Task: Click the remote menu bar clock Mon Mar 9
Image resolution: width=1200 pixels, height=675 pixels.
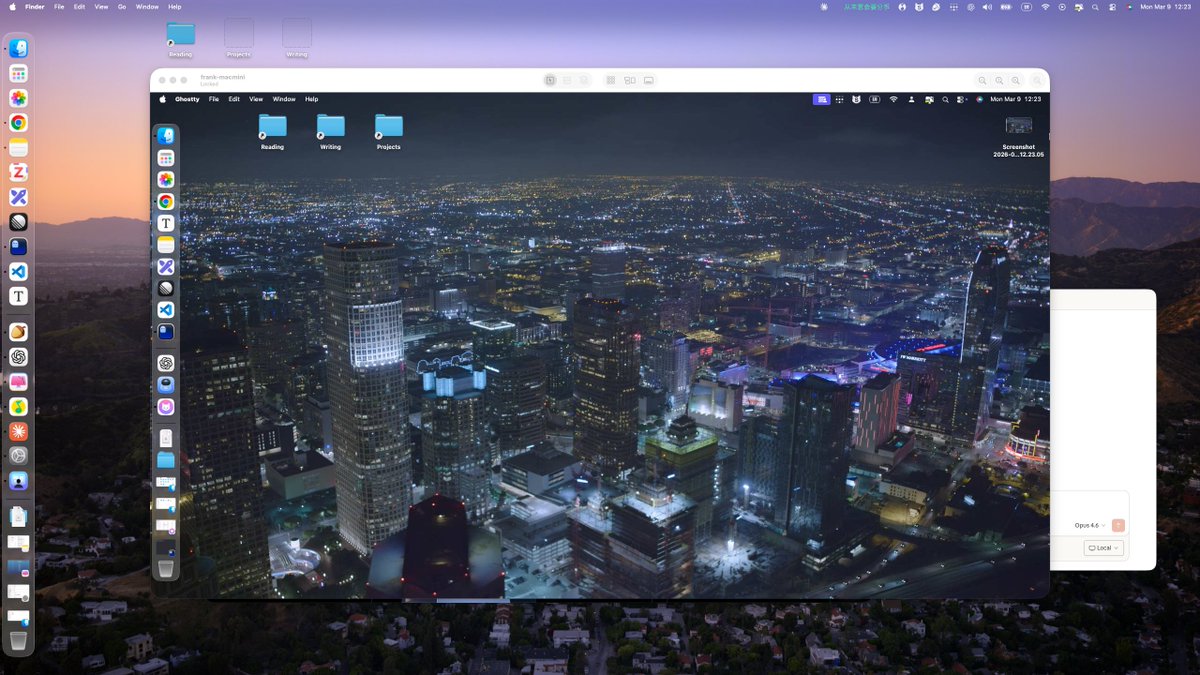Action: (x=1016, y=99)
